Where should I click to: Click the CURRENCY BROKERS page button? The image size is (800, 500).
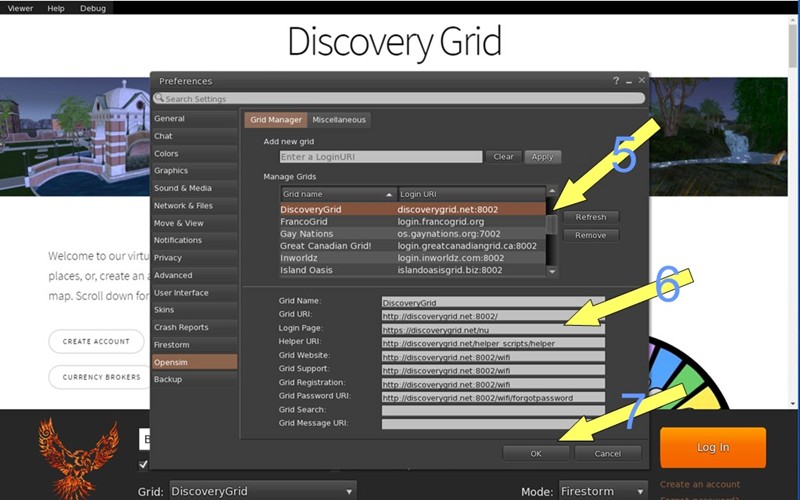coord(101,377)
